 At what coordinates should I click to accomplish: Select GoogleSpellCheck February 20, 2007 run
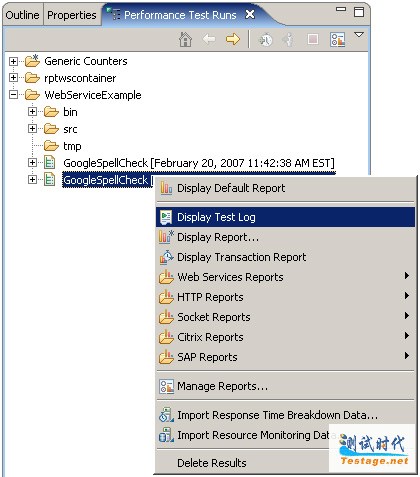pos(199,163)
